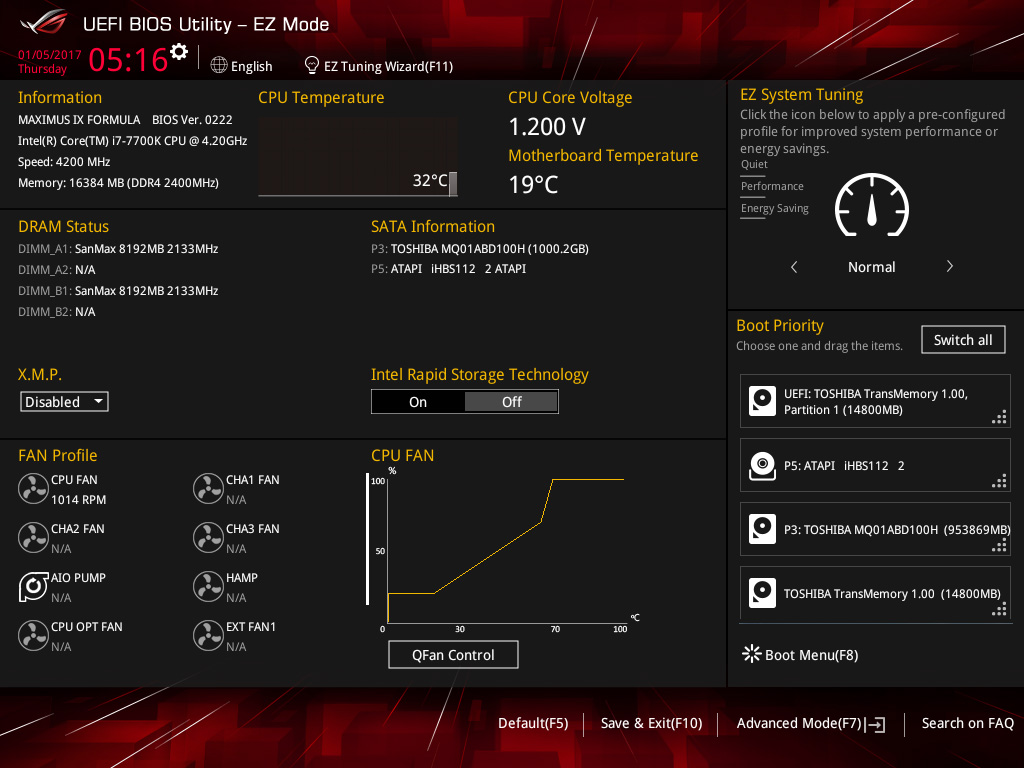The height and width of the screenshot is (768, 1024).
Task: Open Search on FAQ
Action: pos(967,723)
